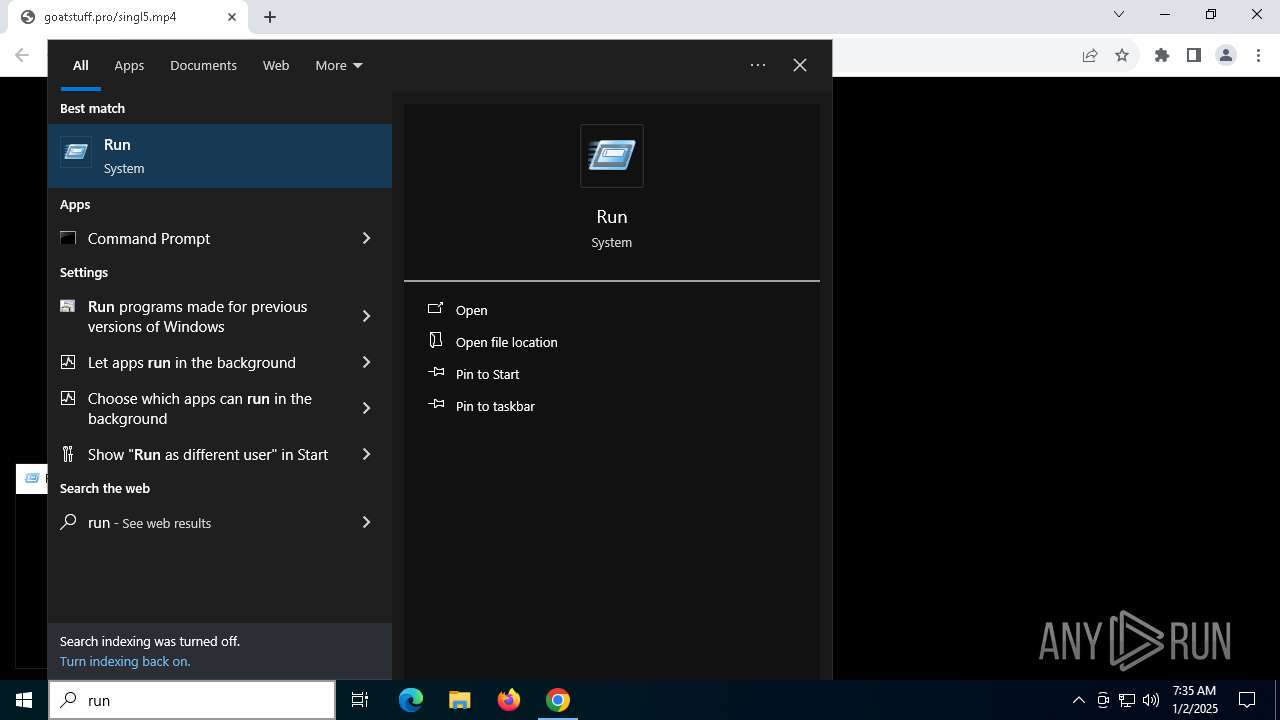The height and width of the screenshot is (720, 1280).
Task: Click the three-dots search options icon
Action: click(x=758, y=65)
